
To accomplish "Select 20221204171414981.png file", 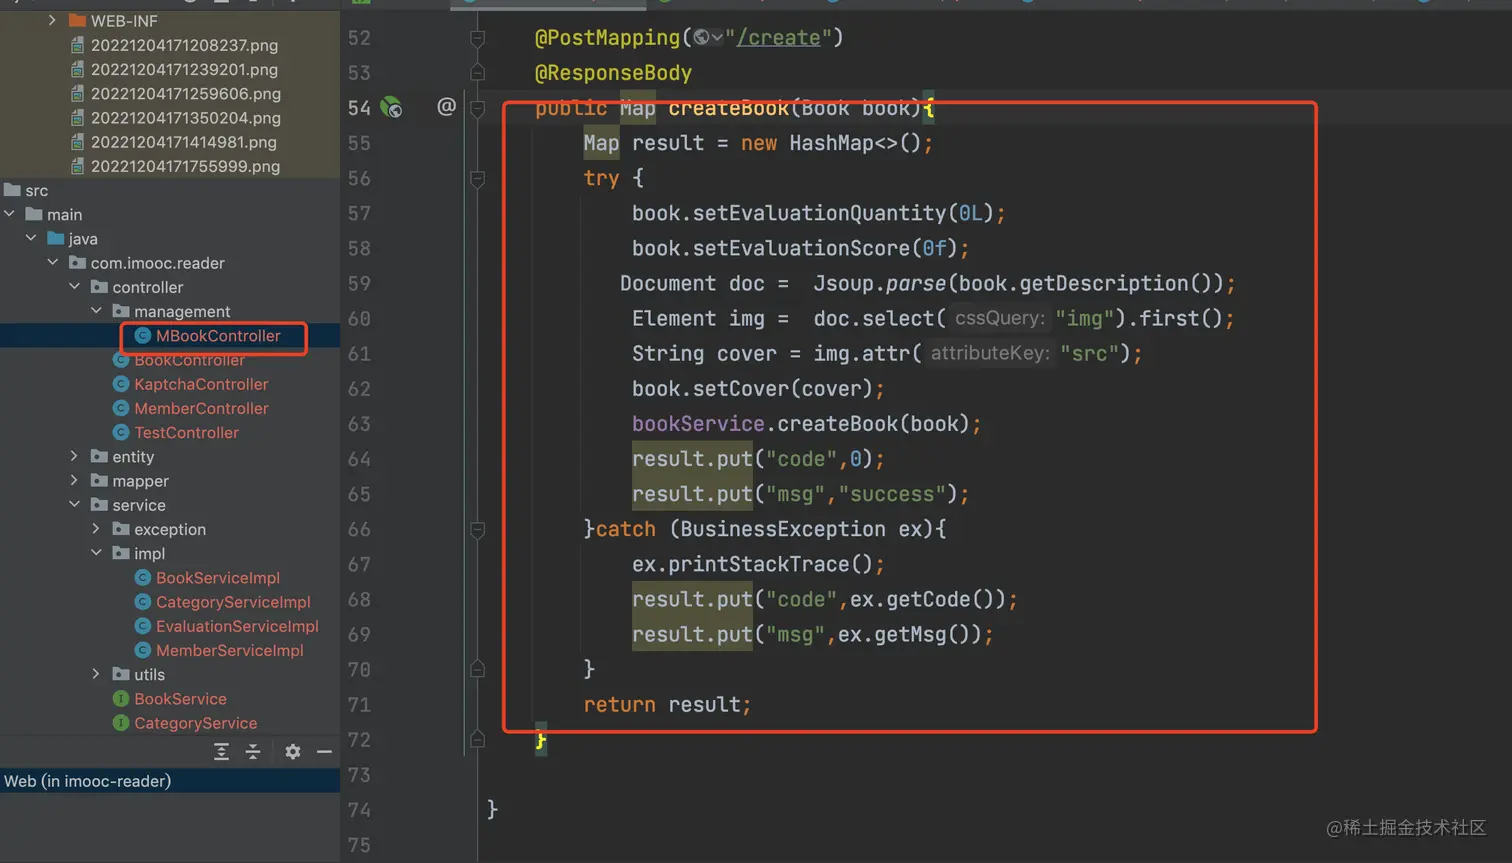I will [x=175, y=142].
